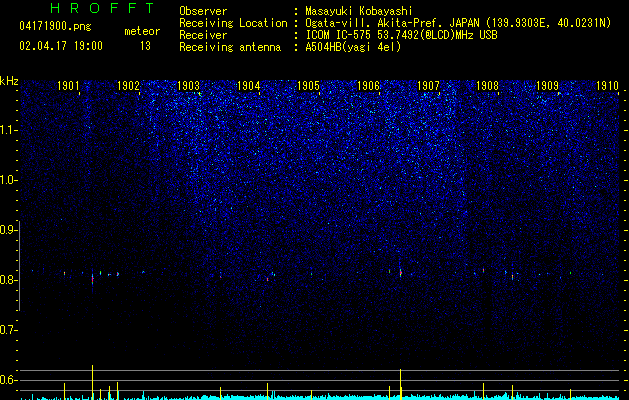Click the 0.7 kHz axis label
629x400 pixels.
coord(8,330)
